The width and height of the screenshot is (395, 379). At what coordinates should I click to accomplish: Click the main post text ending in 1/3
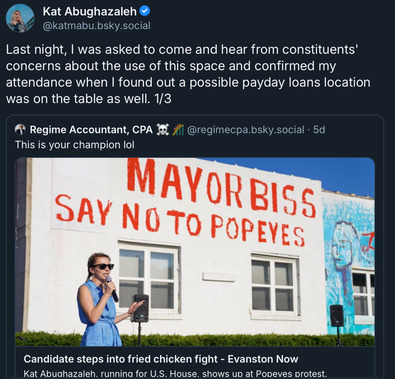tap(188, 74)
